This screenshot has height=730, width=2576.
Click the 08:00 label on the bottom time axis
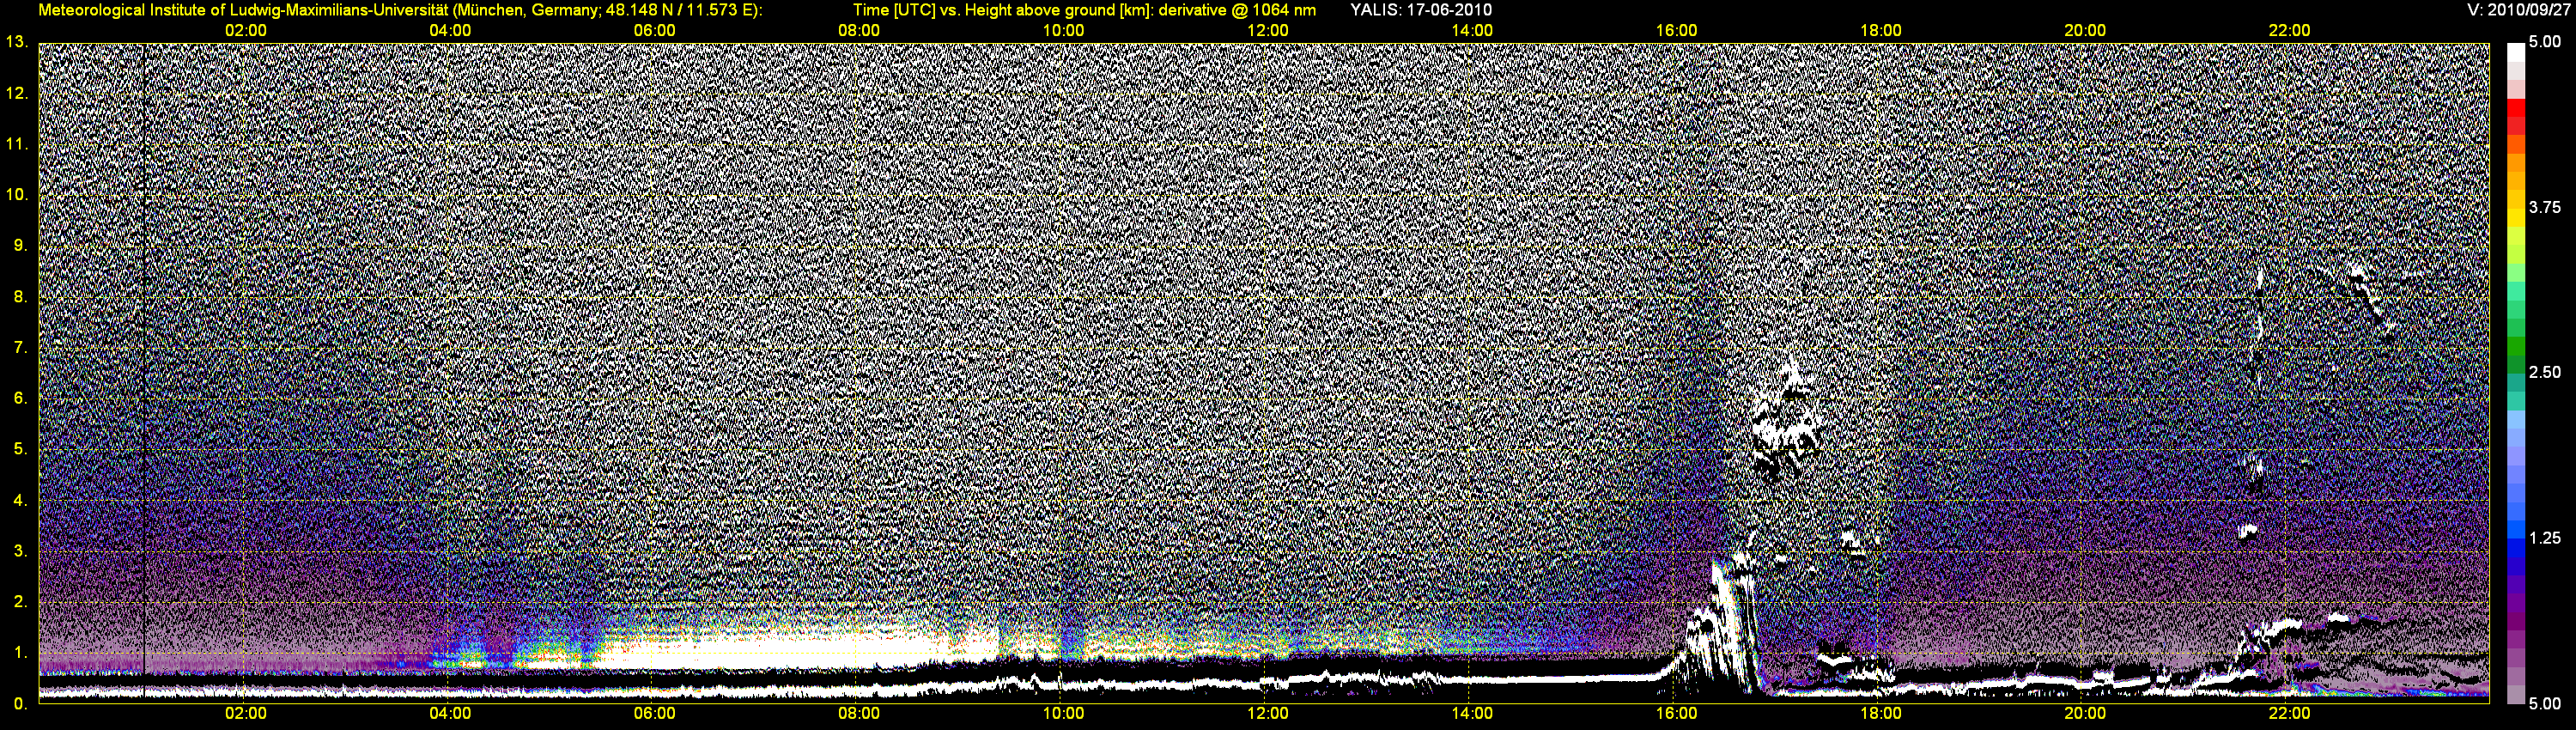point(859,713)
